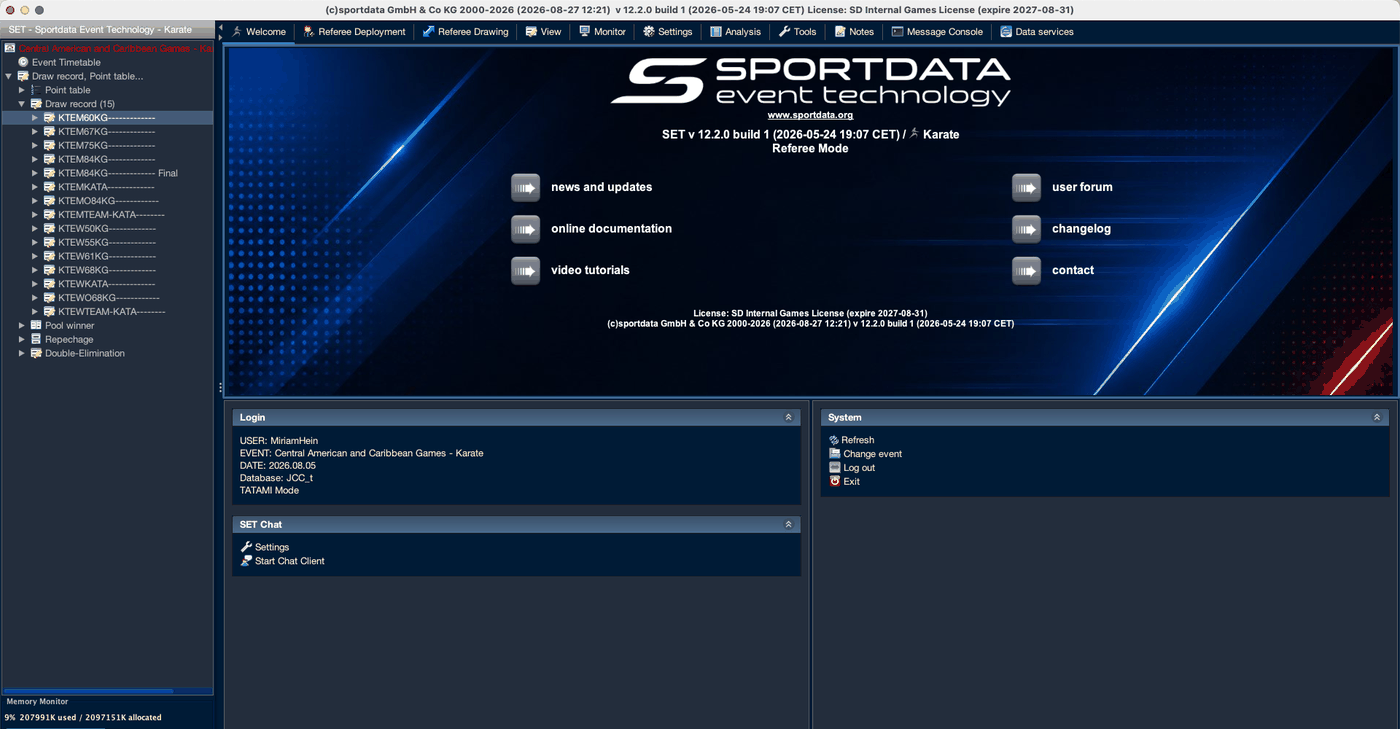
Task: Open the Referee Drawing tab
Action: pyautogui.click(x=465, y=32)
